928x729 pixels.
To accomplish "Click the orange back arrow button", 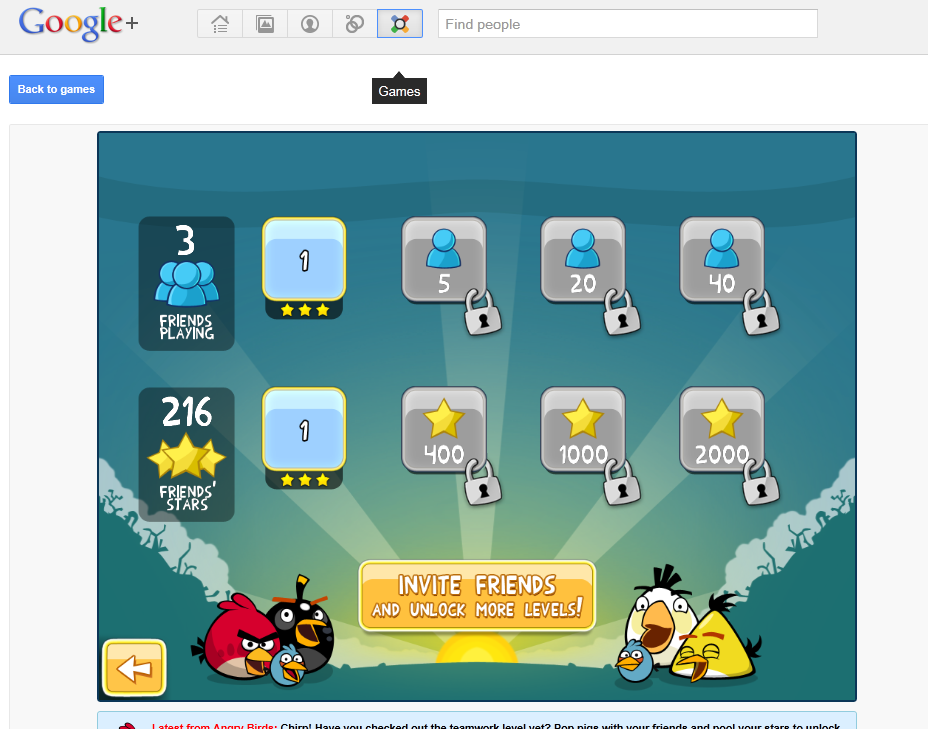I will click(134, 667).
